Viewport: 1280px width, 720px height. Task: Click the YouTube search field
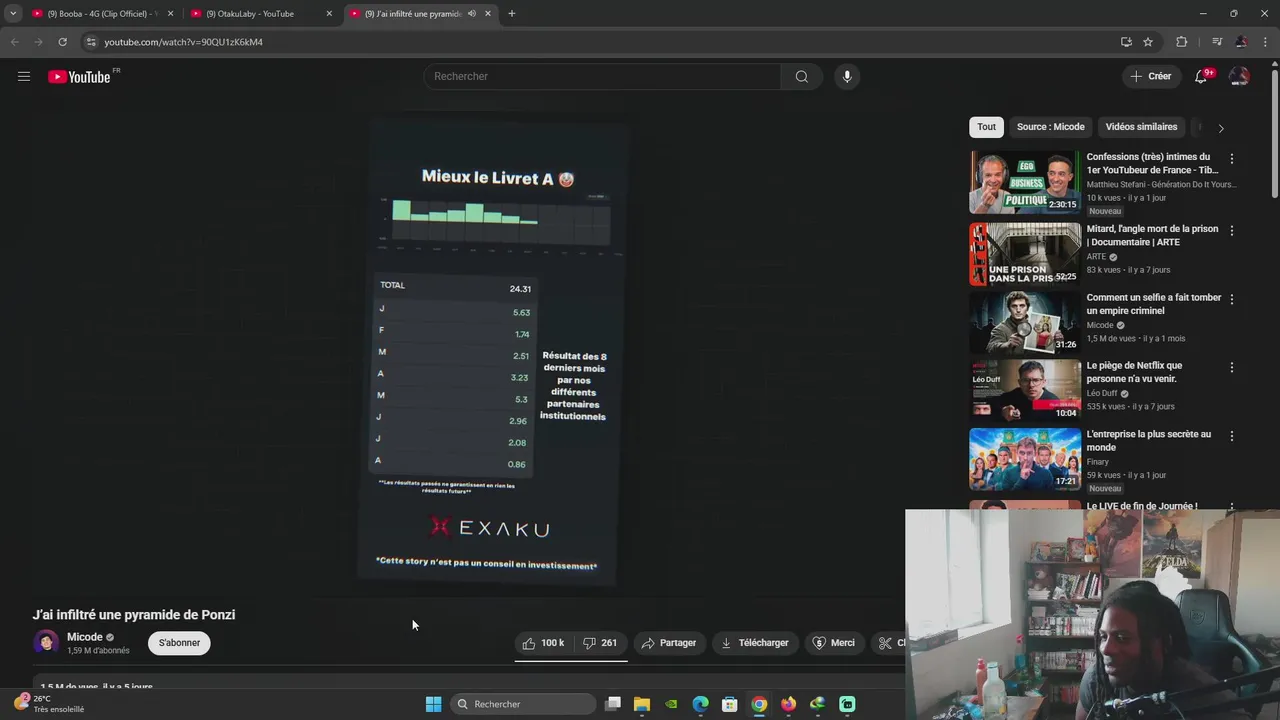[x=603, y=76]
